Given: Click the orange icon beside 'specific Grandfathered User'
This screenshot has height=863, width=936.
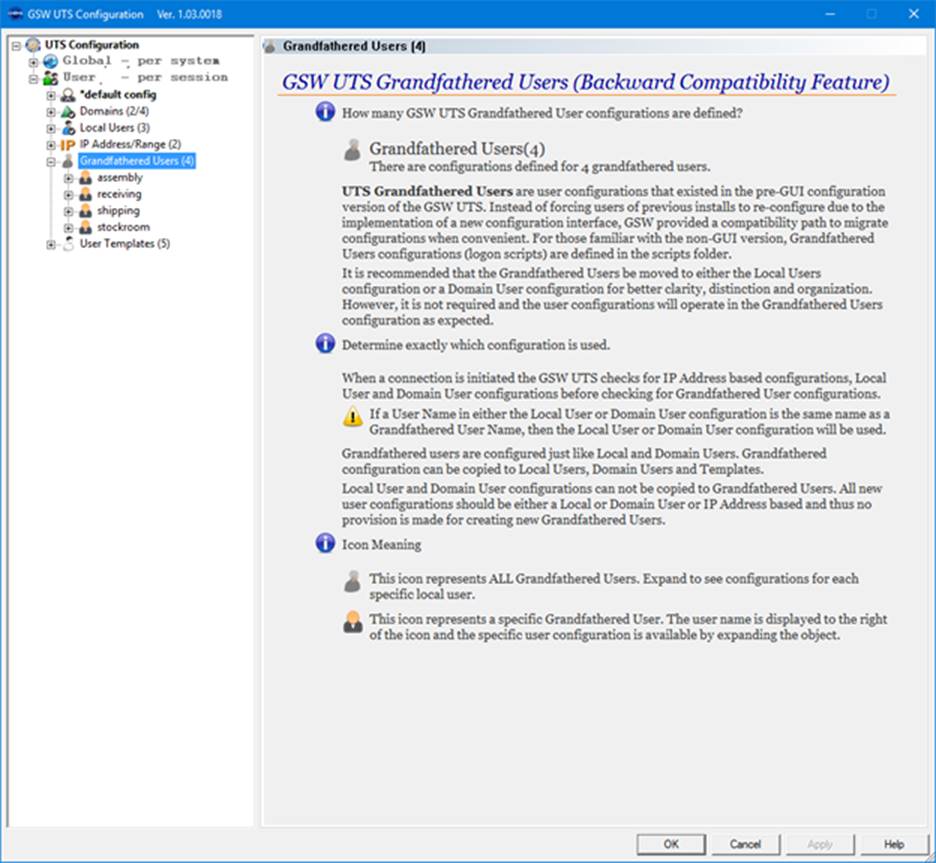Looking at the screenshot, I should click(x=353, y=622).
